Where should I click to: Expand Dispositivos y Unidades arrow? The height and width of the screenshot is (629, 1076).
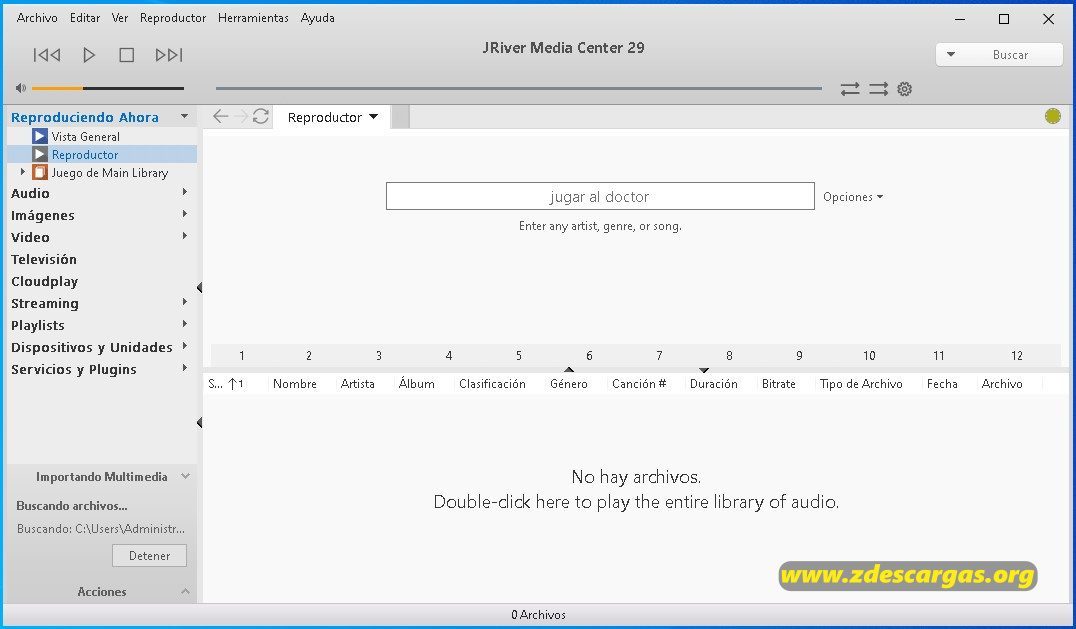click(184, 346)
